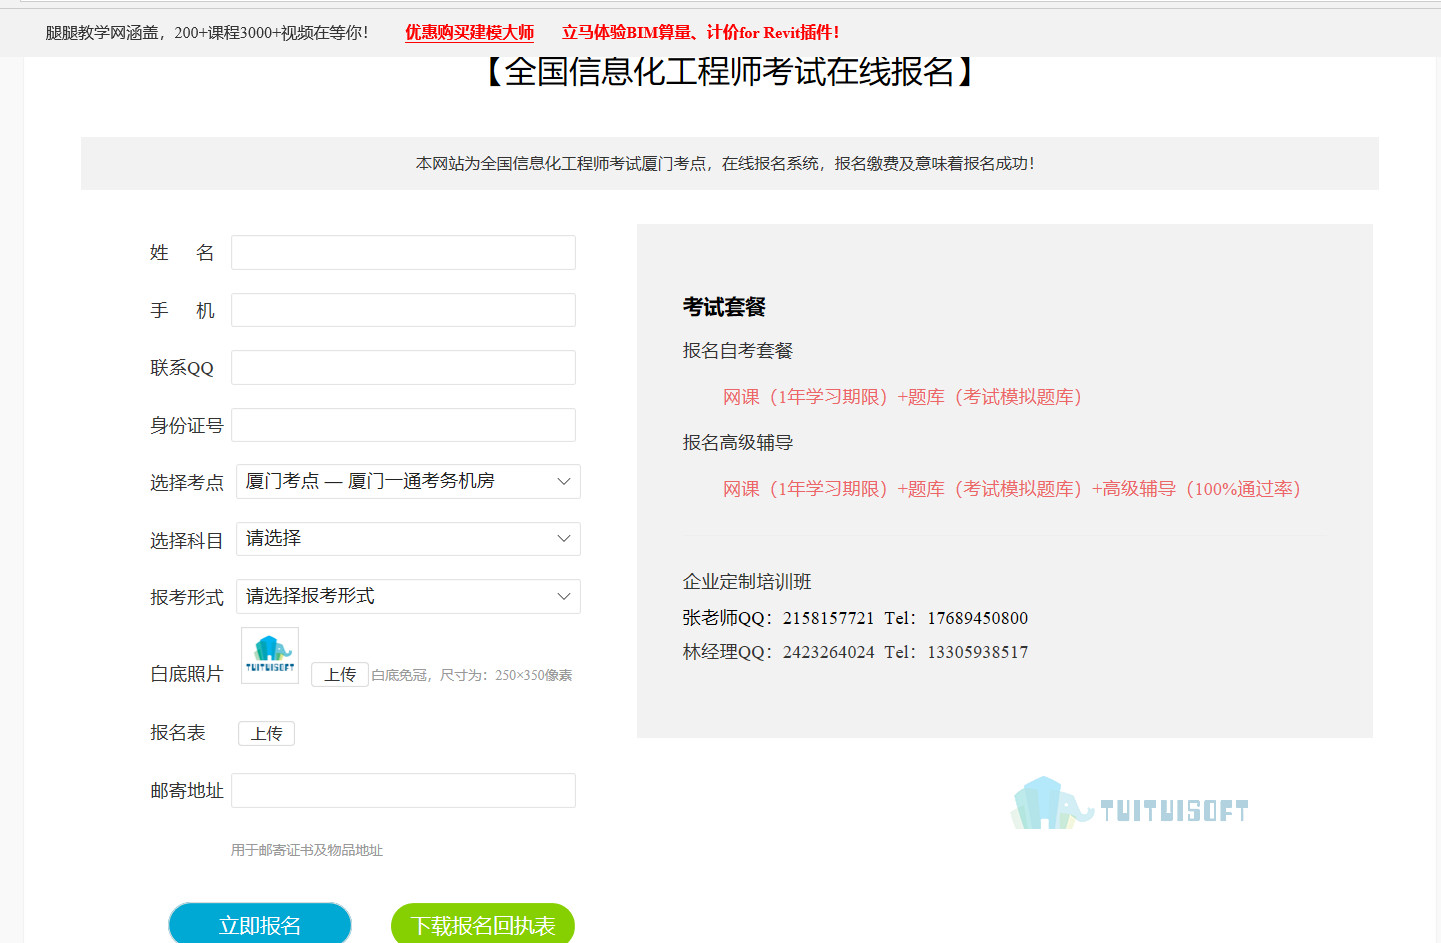The height and width of the screenshot is (943, 1441).
Task: Click the 用于邮寄证书及物品地址 hint text
Action: pyautogui.click(x=307, y=850)
